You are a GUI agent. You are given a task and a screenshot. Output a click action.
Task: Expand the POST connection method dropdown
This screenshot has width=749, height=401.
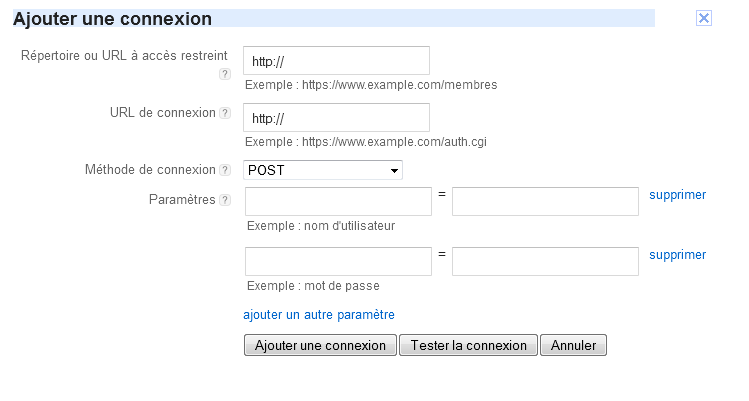[323, 170]
